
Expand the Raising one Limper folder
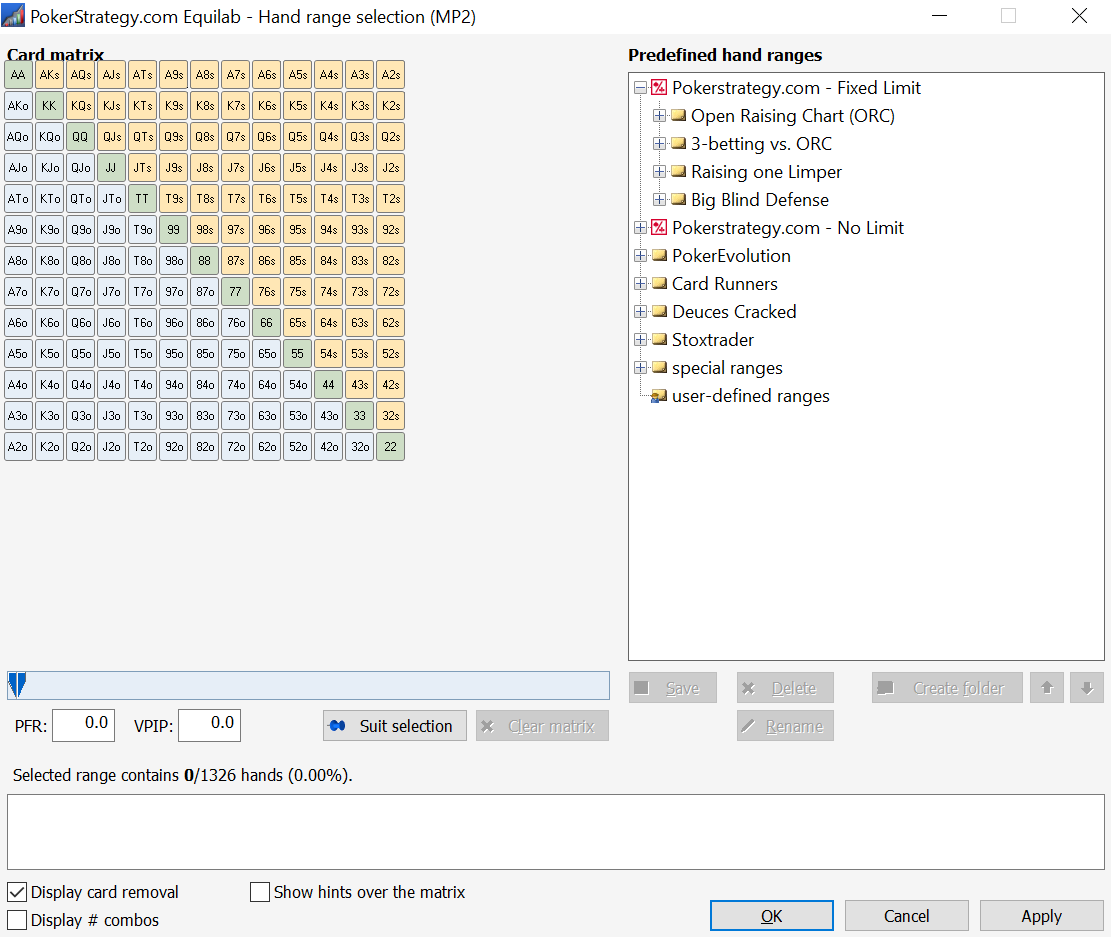click(659, 172)
